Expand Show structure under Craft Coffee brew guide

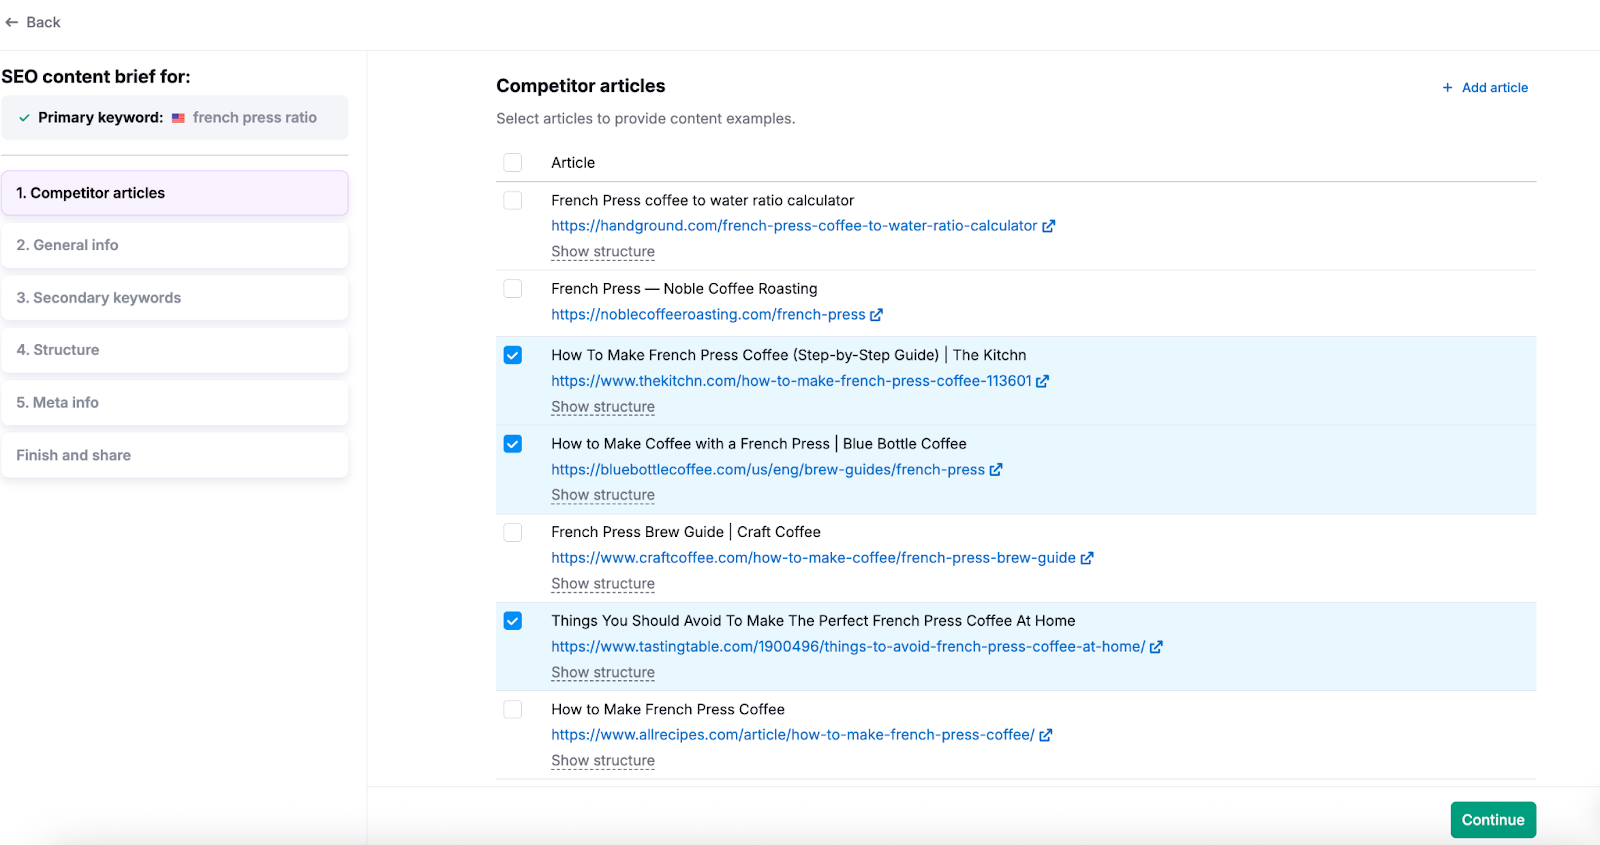(603, 584)
